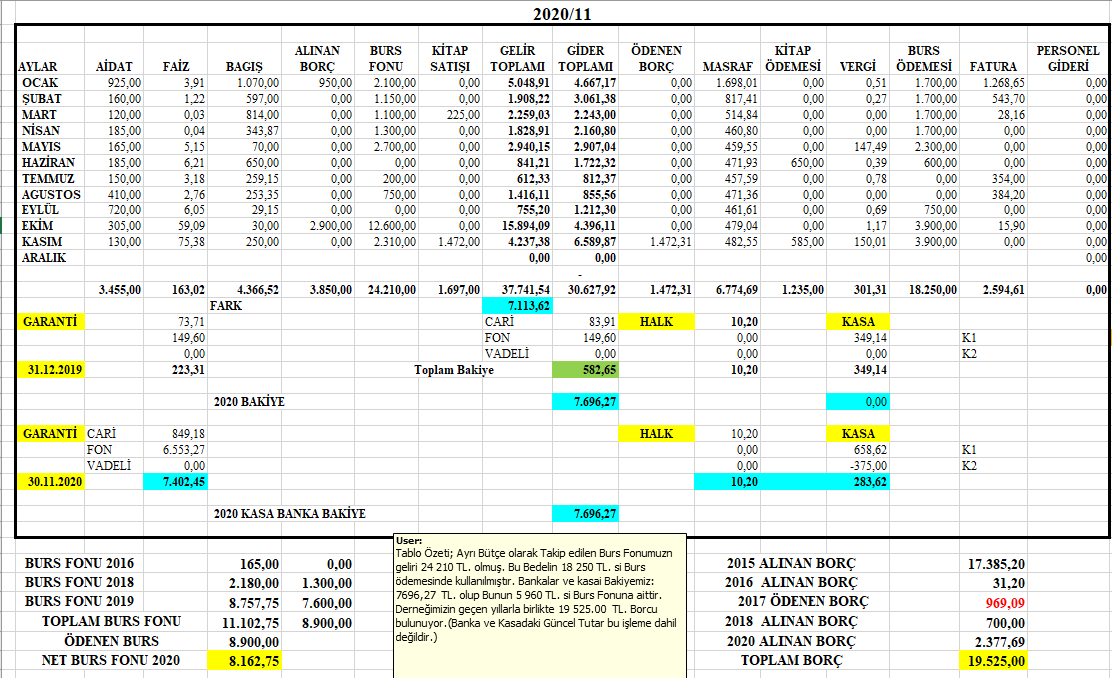Click the EKİM gelir toplamı 15.894,09
1112x678 pixels.
[x=526, y=226]
